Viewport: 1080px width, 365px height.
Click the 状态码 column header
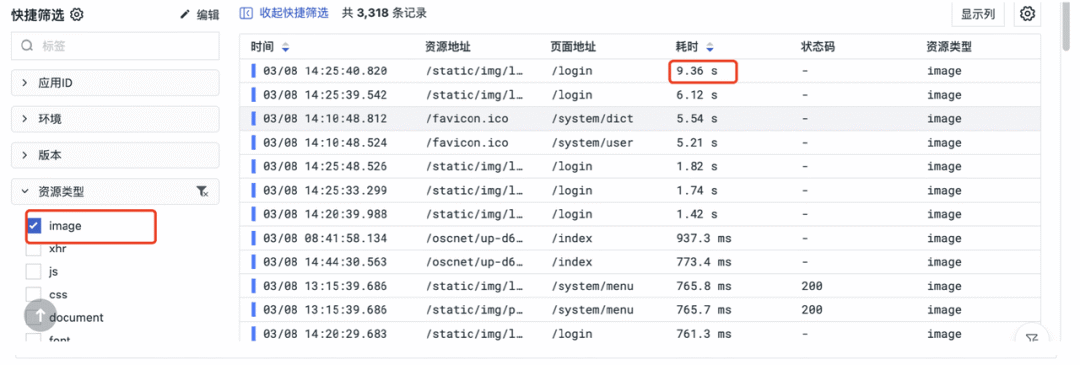(x=818, y=48)
